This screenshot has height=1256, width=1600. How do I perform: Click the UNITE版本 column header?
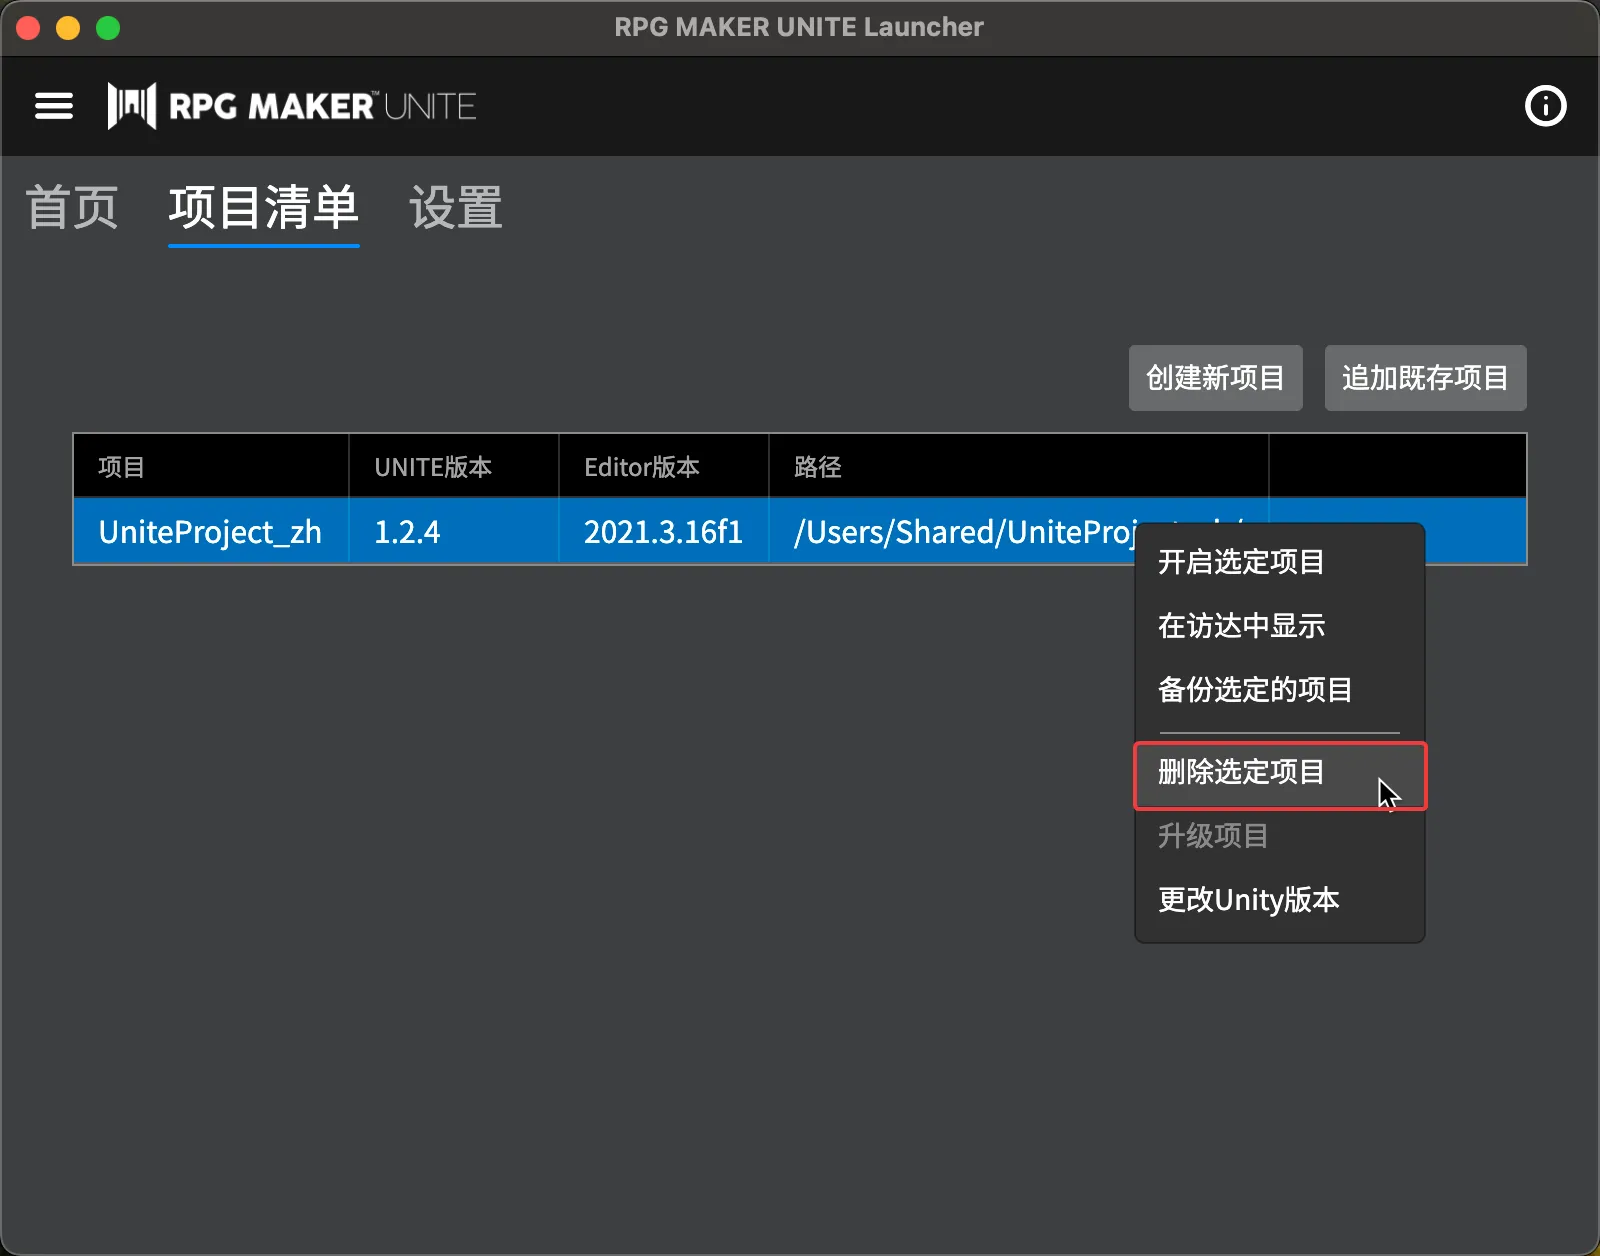point(454,466)
